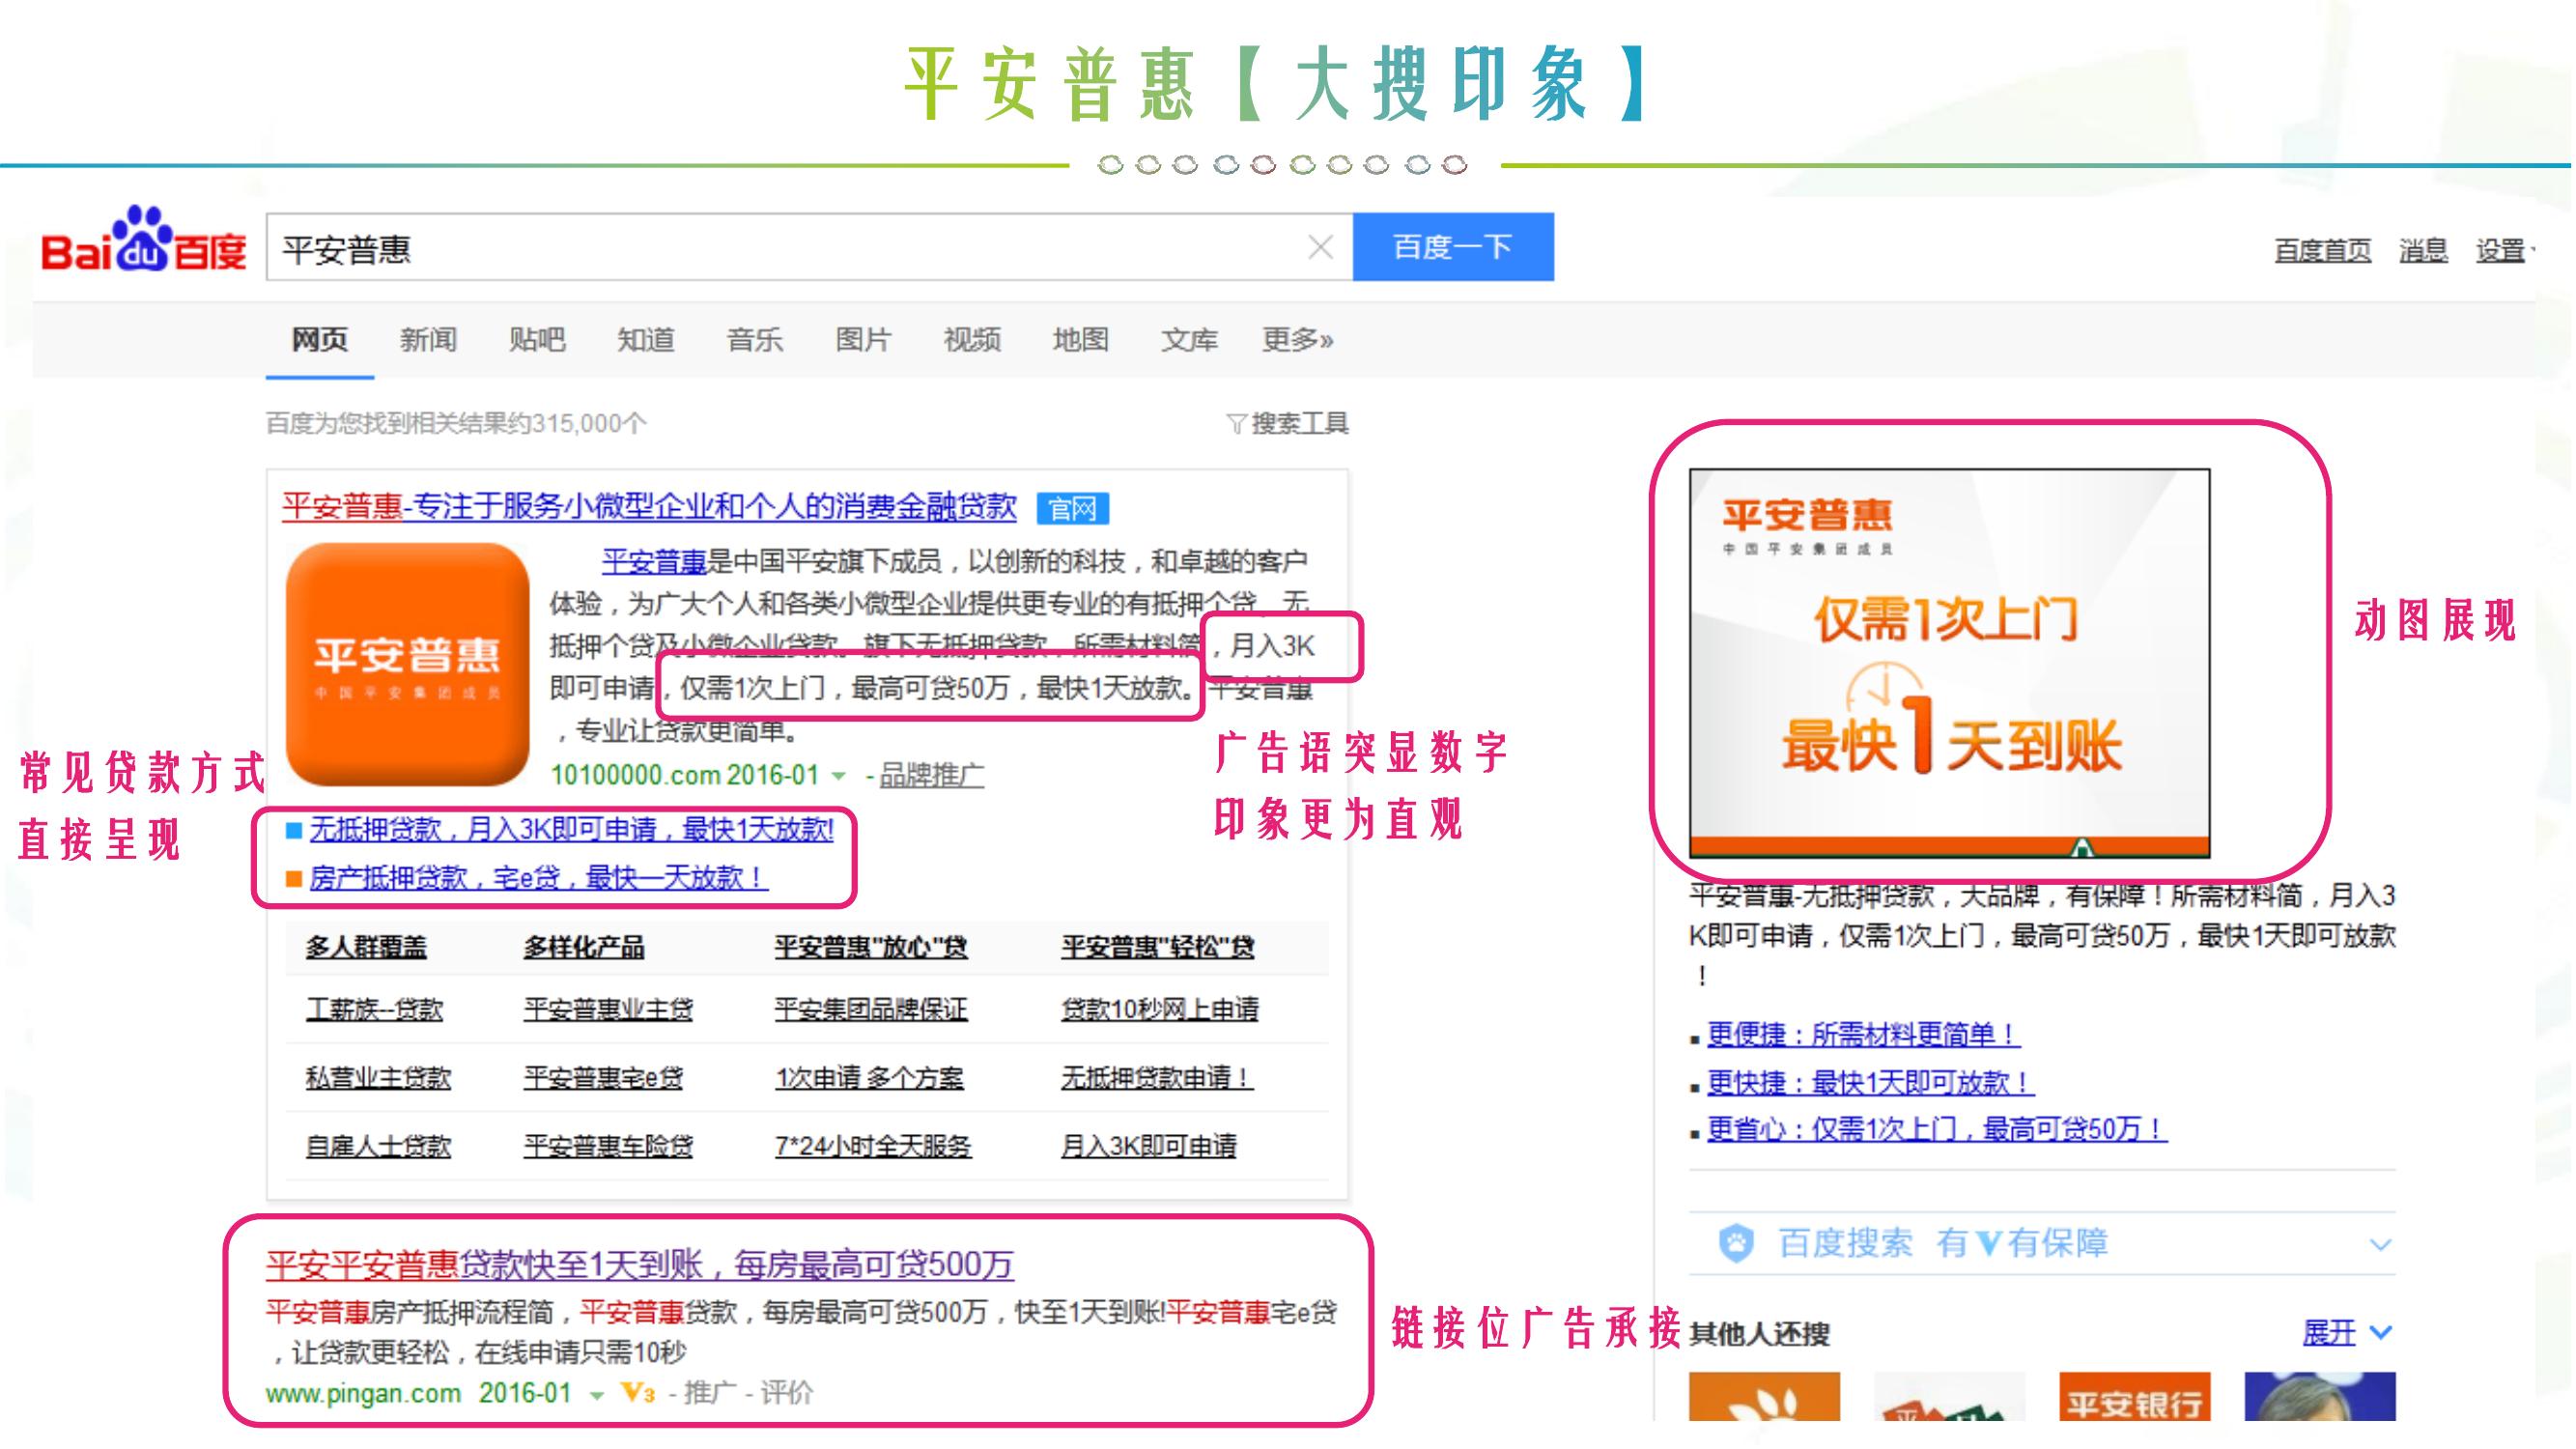The width and height of the screenshot is (2576, 1449).
Task: Click the orange 平安普惠 logo thumbnail
Action: [408, 664]
